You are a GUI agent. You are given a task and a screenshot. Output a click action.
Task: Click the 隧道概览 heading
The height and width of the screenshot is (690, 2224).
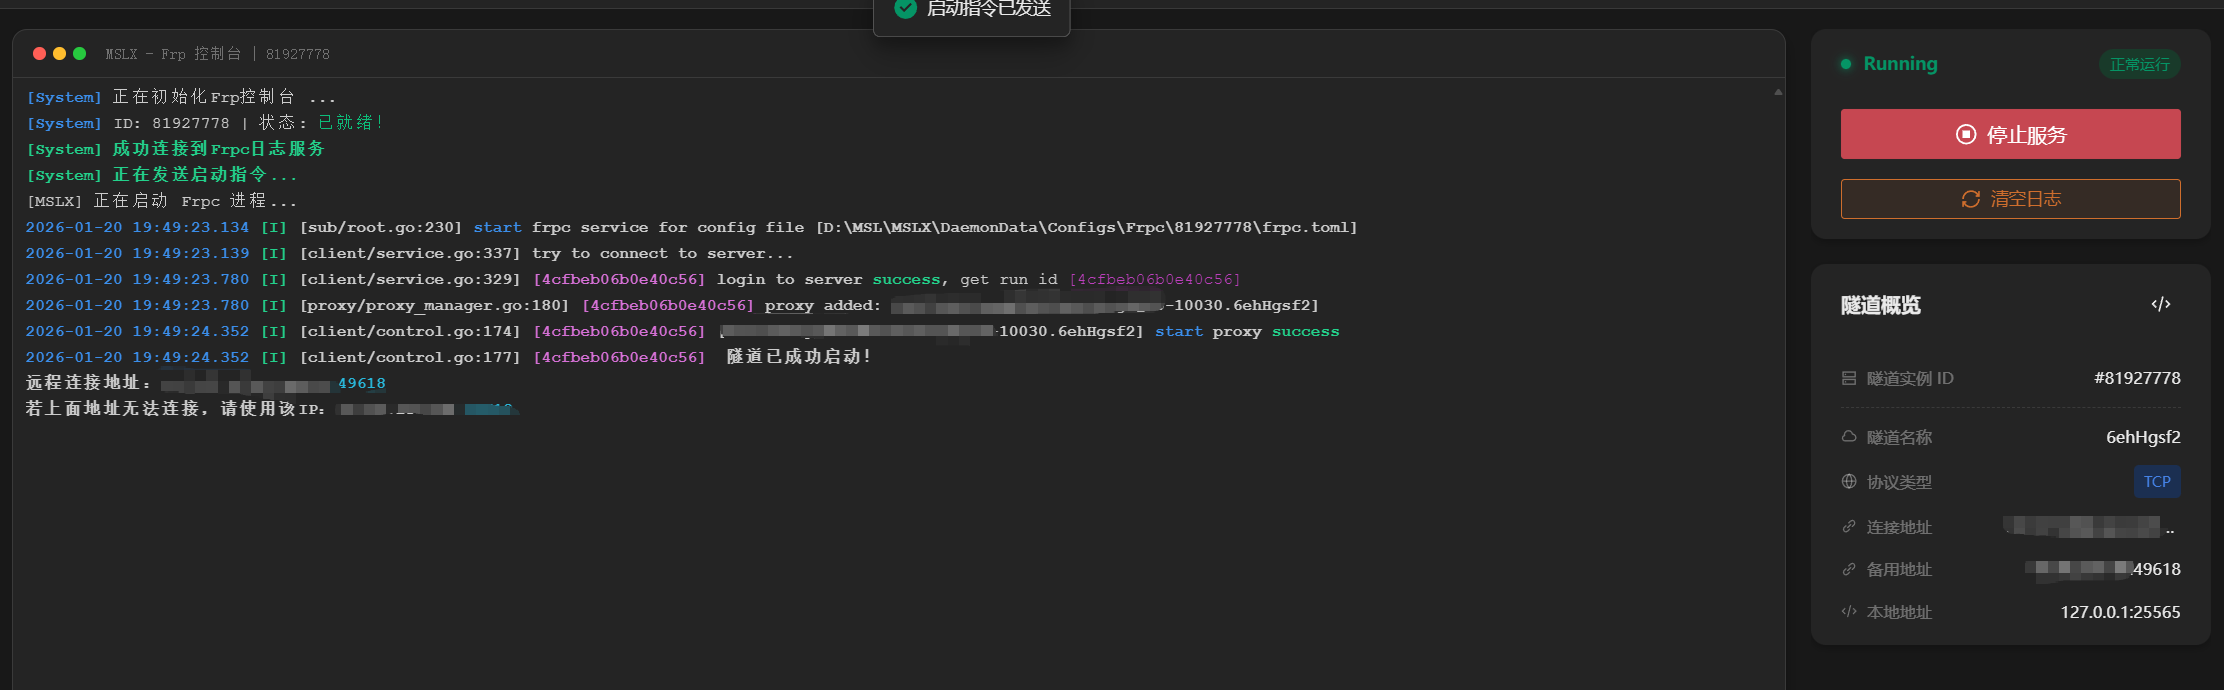[x=1881, y=305]
